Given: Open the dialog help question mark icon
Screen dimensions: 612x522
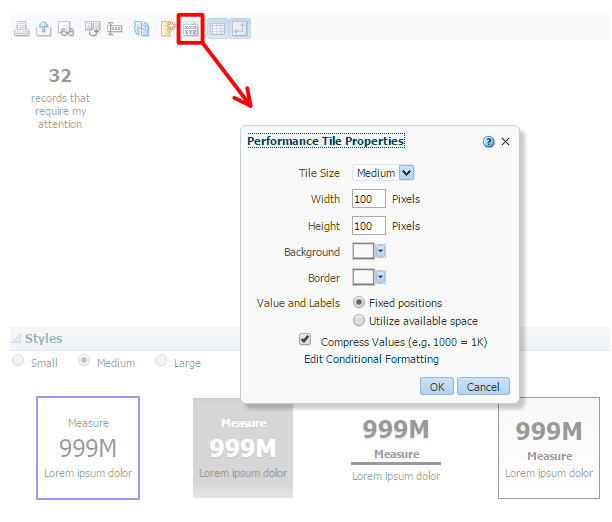Looking at the screenshot, I should (x=488, y=141).
